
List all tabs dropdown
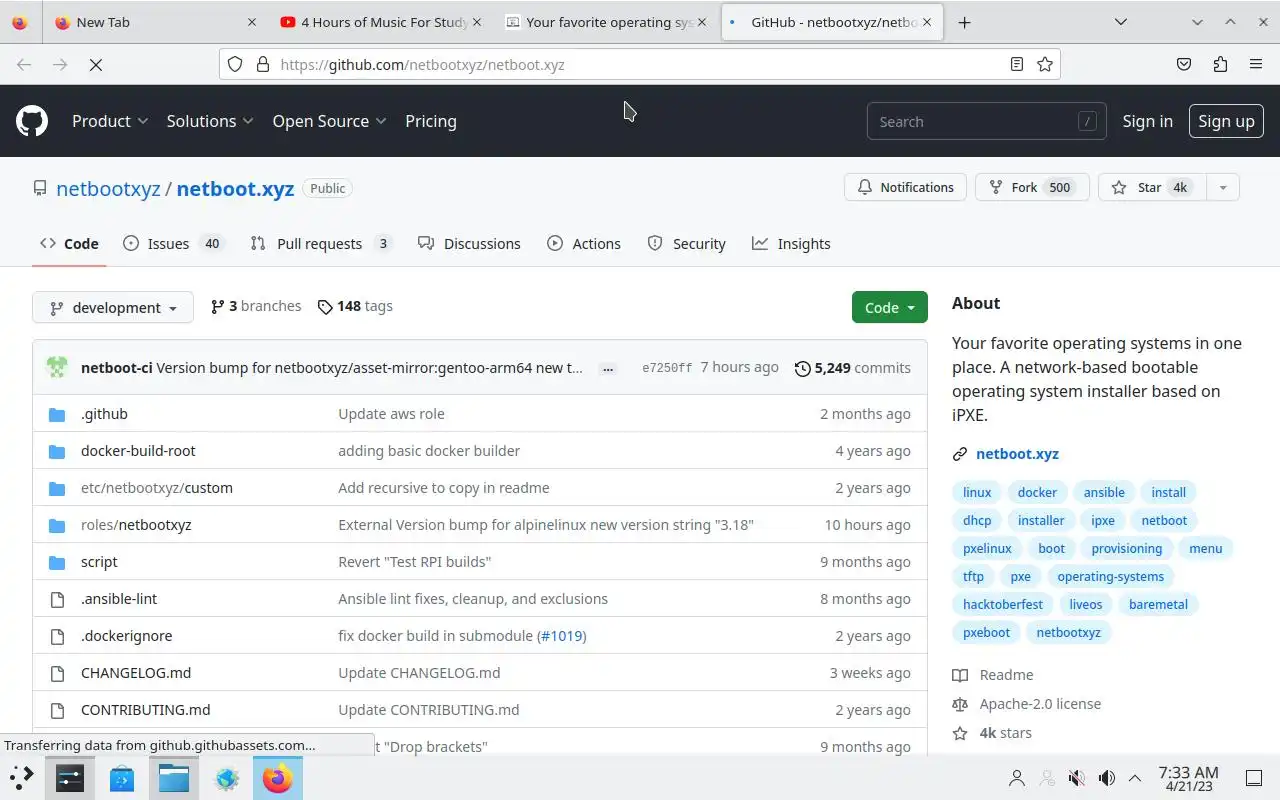(x=1120, y=22)
